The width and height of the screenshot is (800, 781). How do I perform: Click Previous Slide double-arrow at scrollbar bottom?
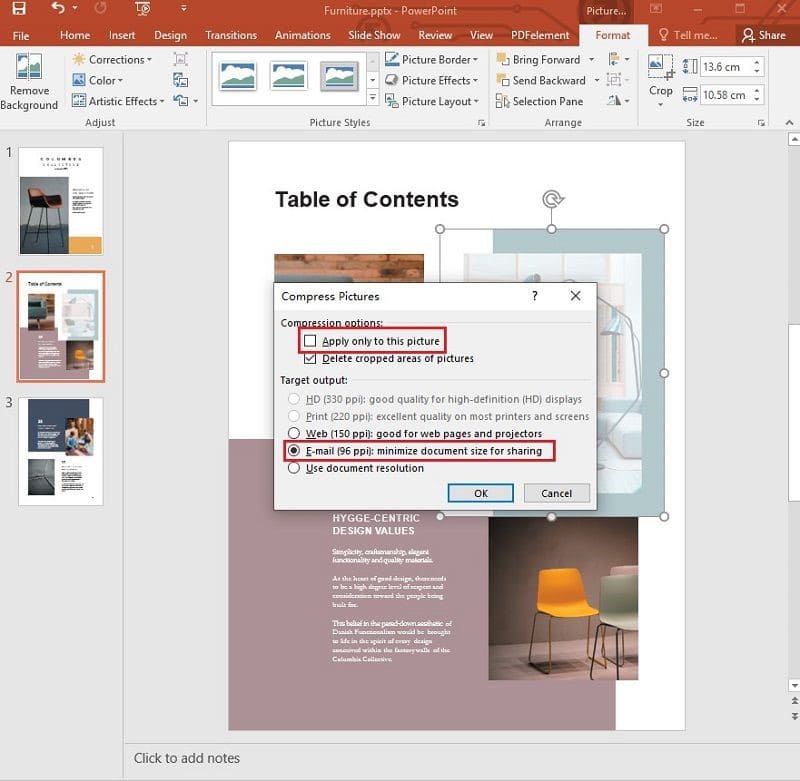tap(794, 701)
